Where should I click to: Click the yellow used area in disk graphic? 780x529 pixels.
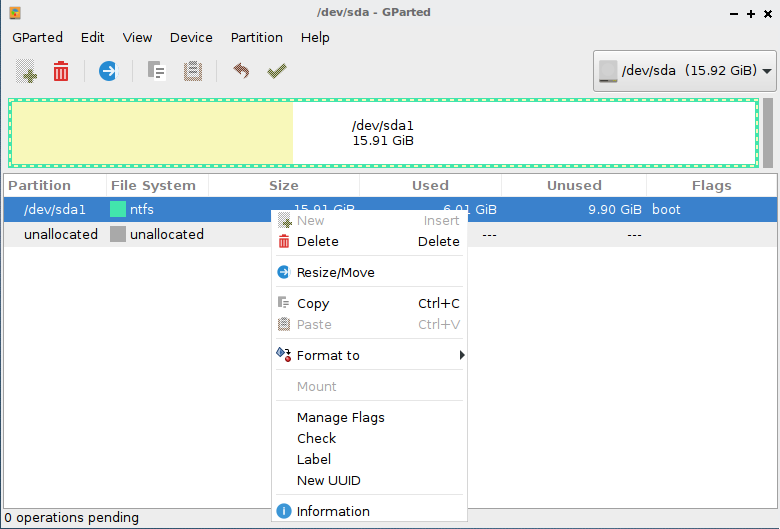(x=152, y=133)
